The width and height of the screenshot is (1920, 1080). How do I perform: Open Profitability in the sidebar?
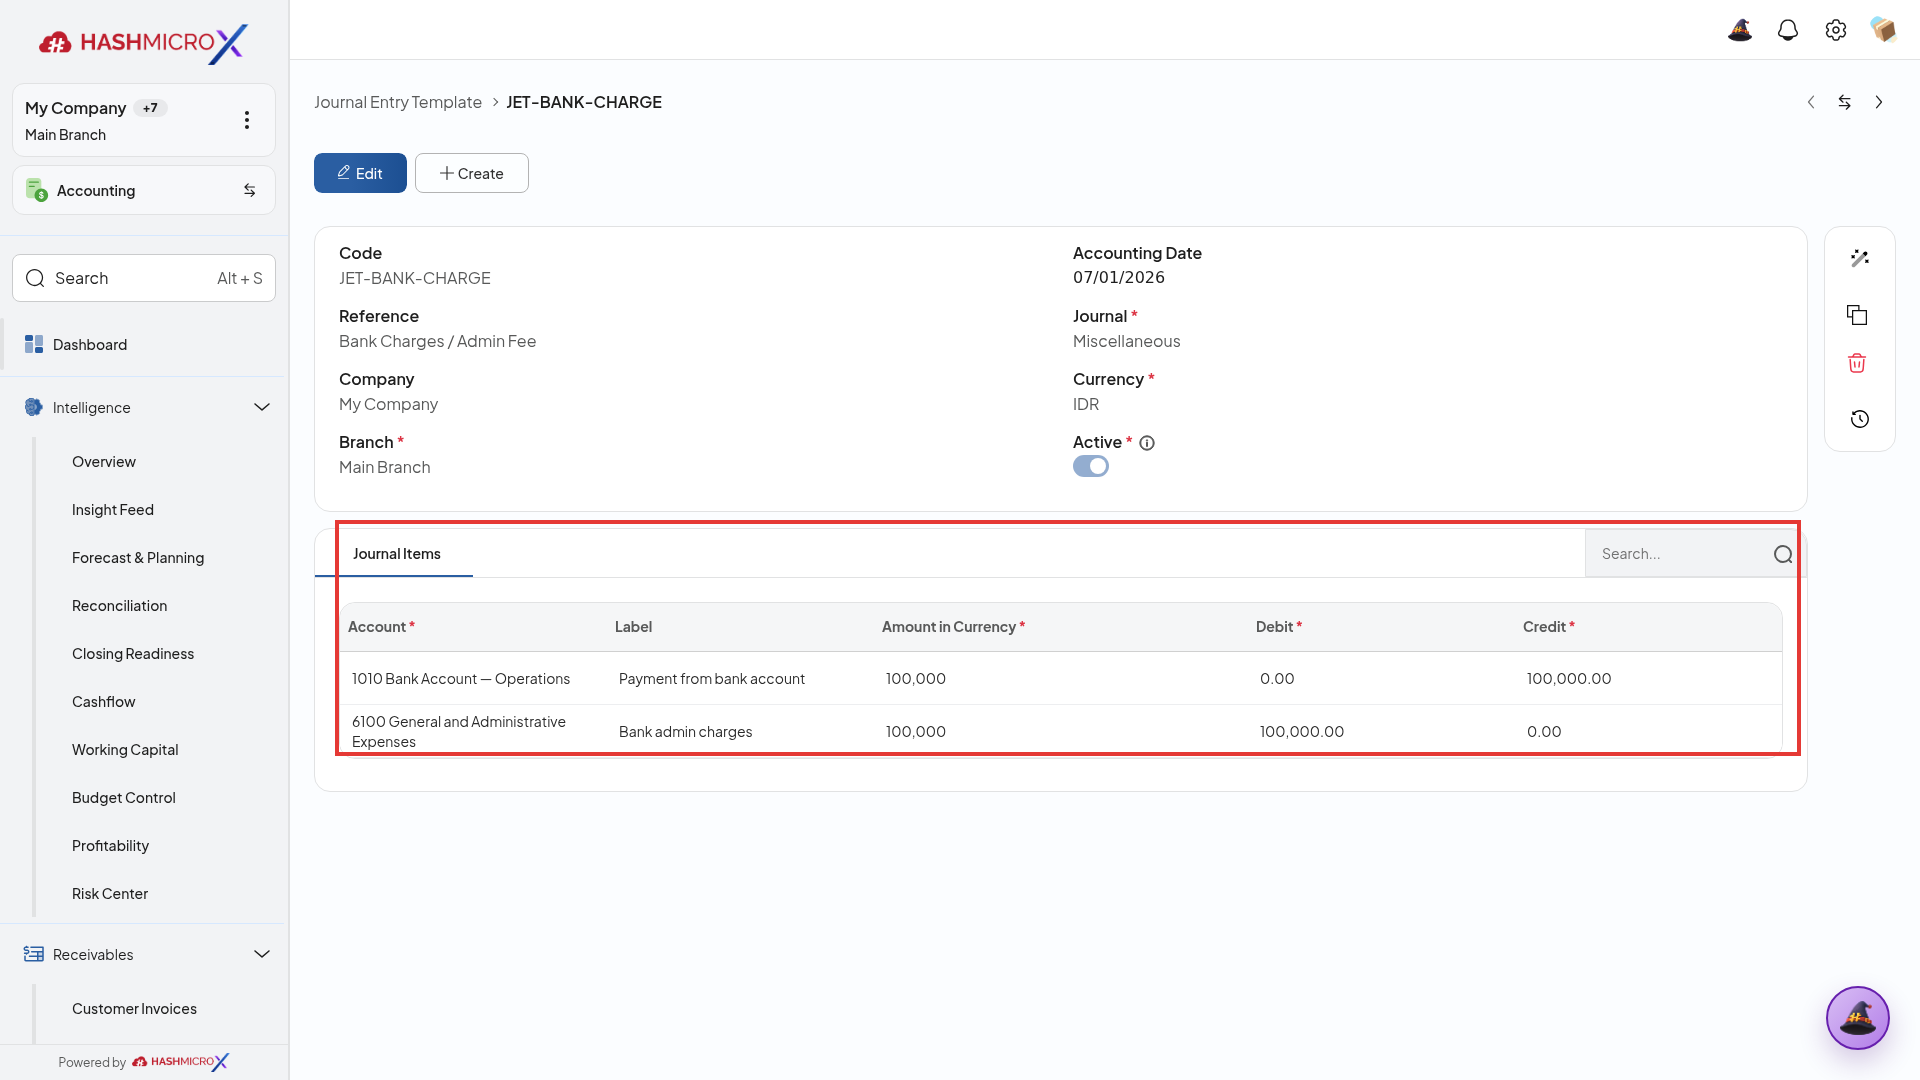click(110, 846)
